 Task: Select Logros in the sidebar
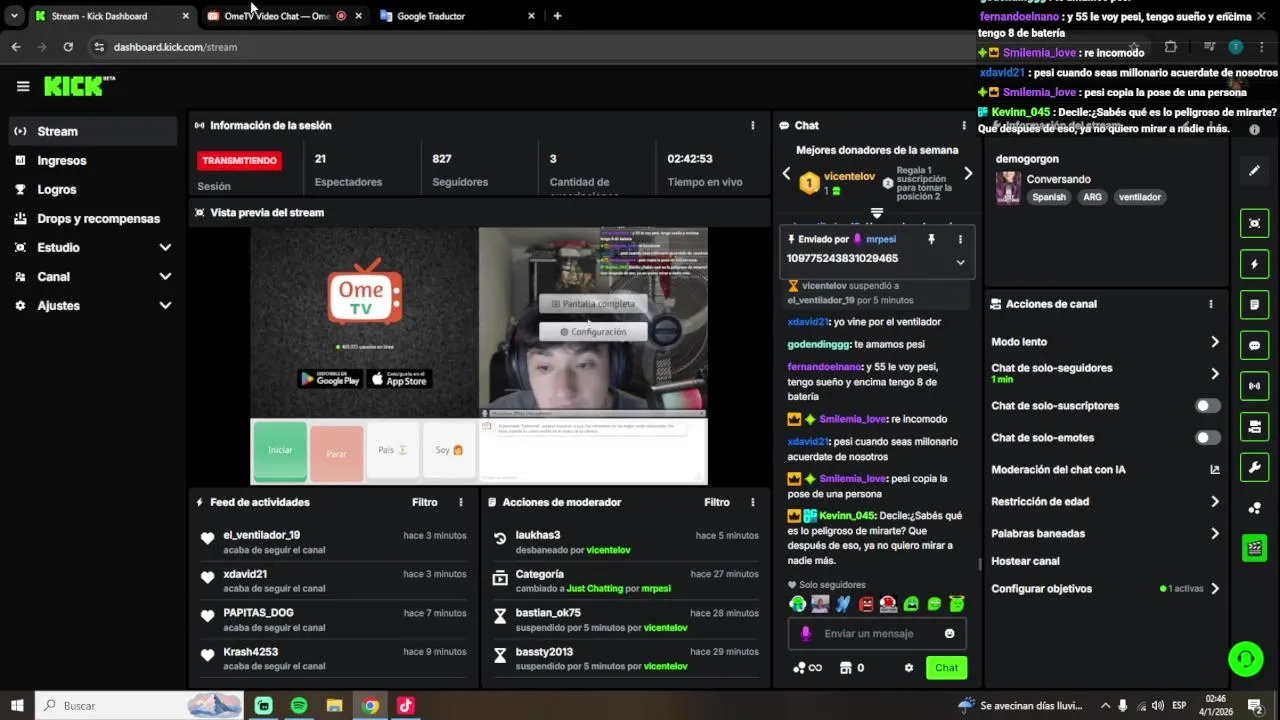(92, 189)
